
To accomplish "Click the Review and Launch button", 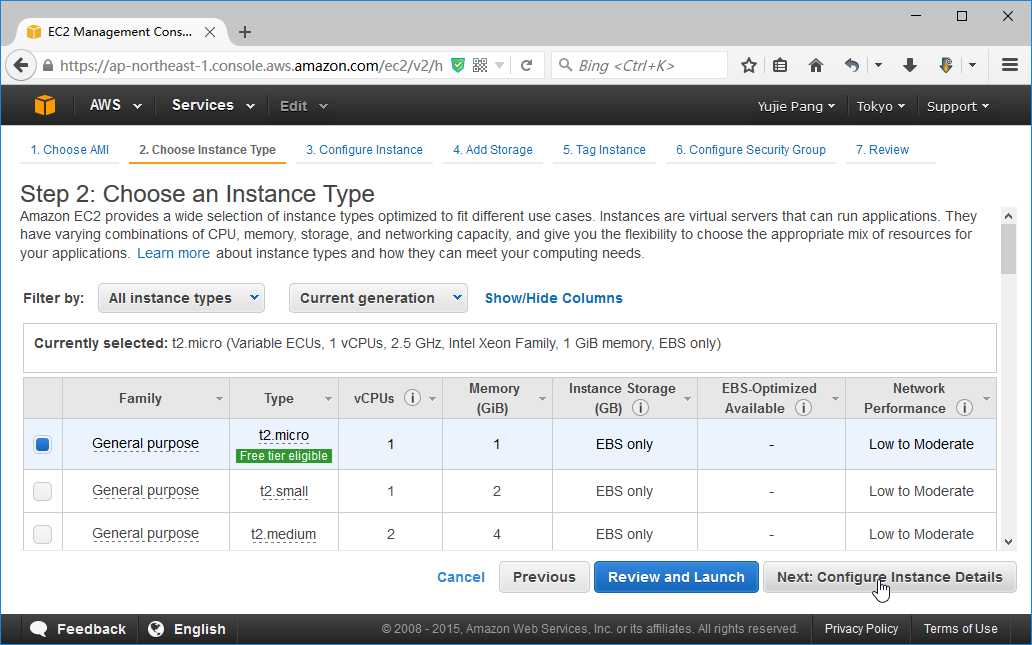I will [x=676, y=577].
